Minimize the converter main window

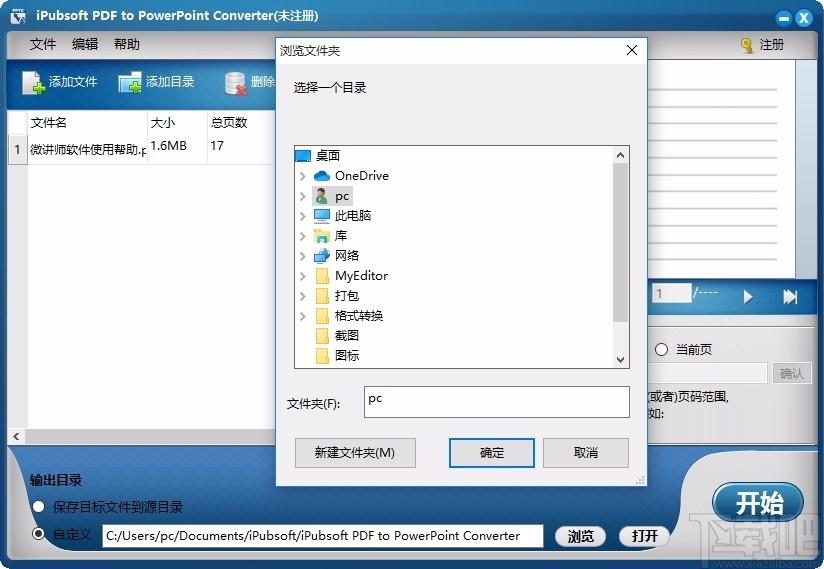point(784,18)
